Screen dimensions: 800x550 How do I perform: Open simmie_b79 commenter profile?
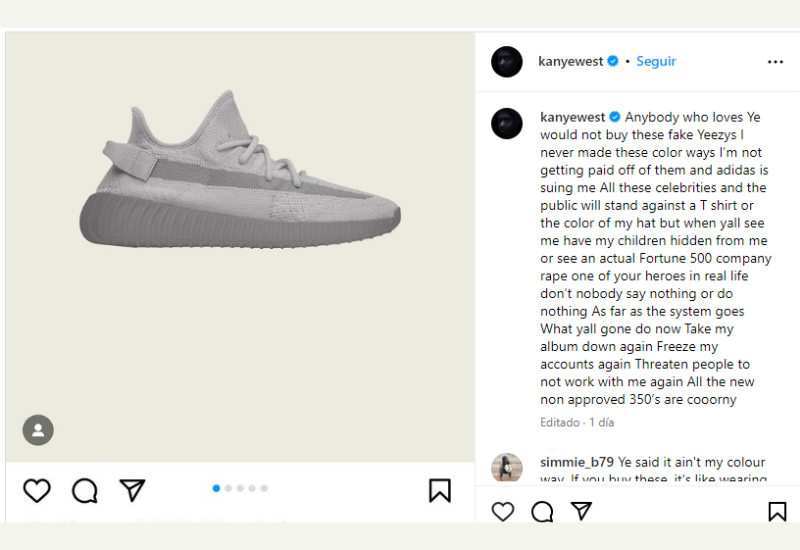pos(577,462)
